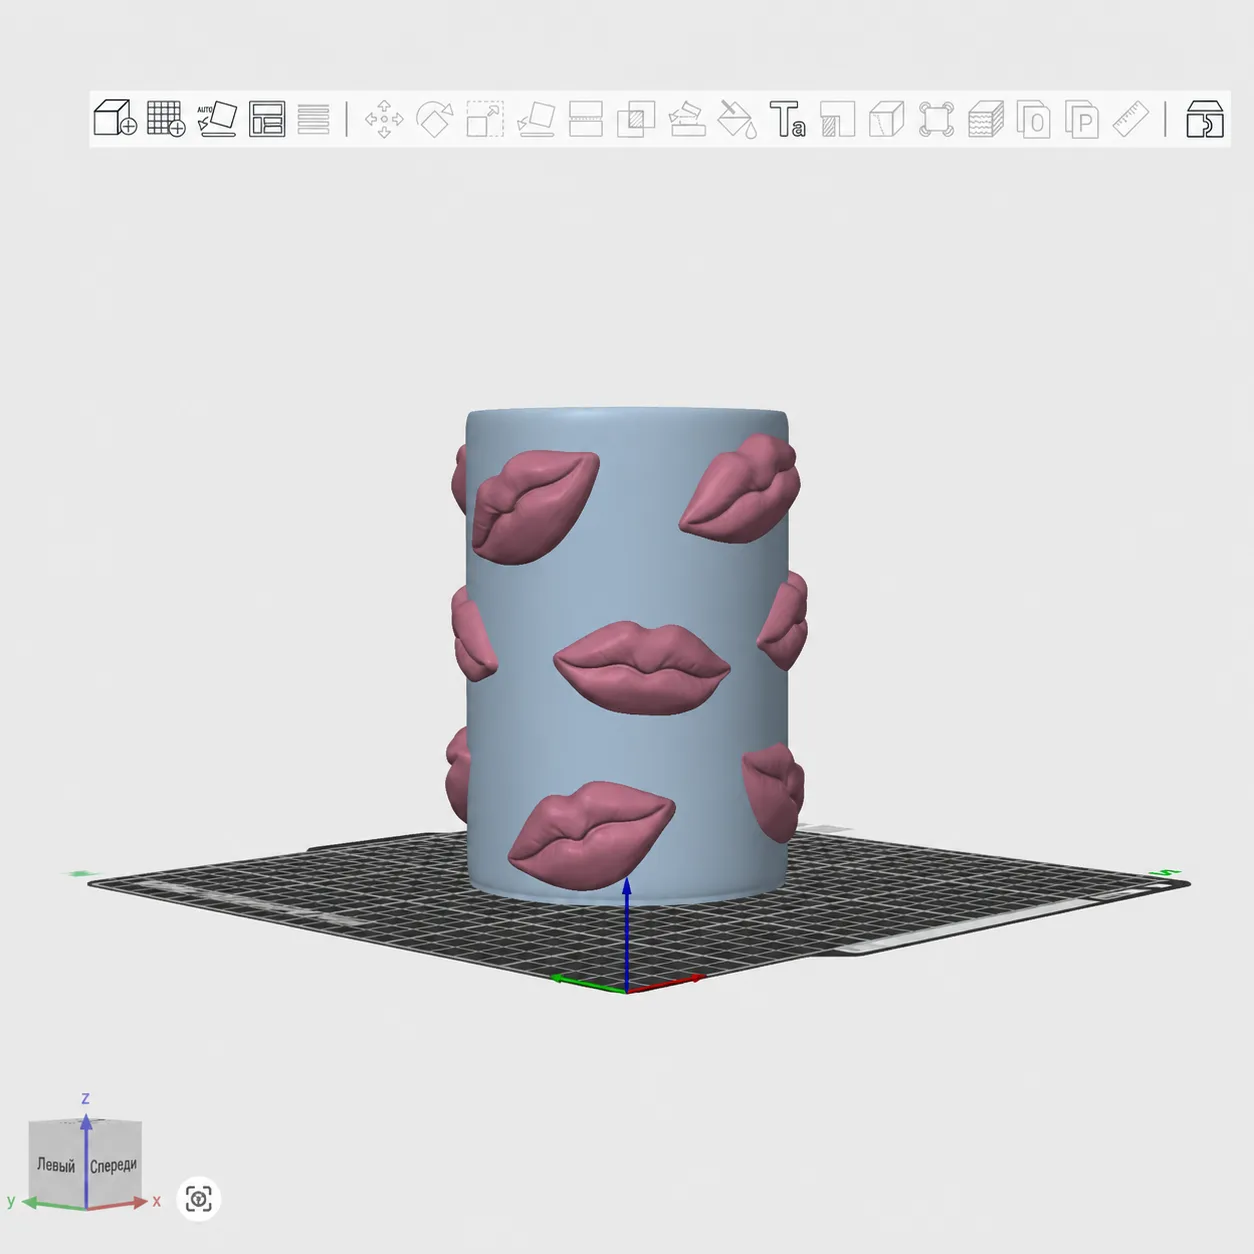Click the page icon marked 'P'
Screen dimensions: 1254x1254
1082,119
